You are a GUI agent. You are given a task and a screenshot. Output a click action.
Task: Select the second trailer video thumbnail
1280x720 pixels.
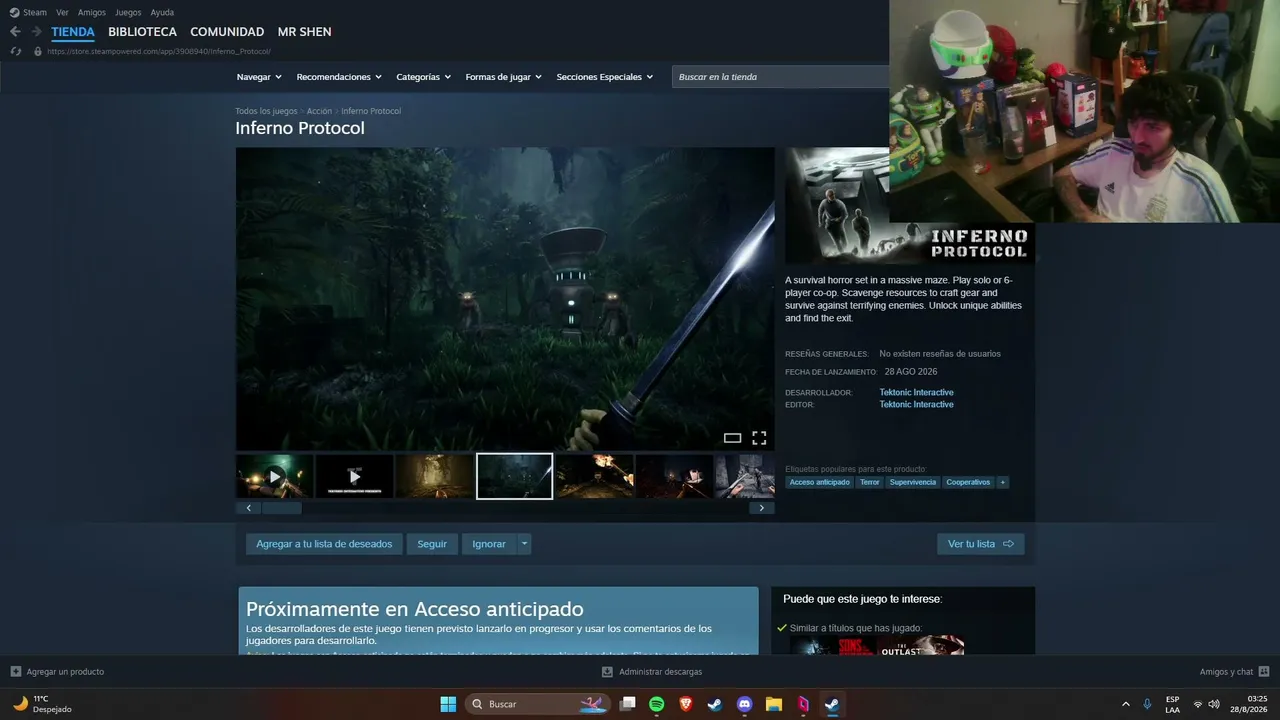coord(355,476)
